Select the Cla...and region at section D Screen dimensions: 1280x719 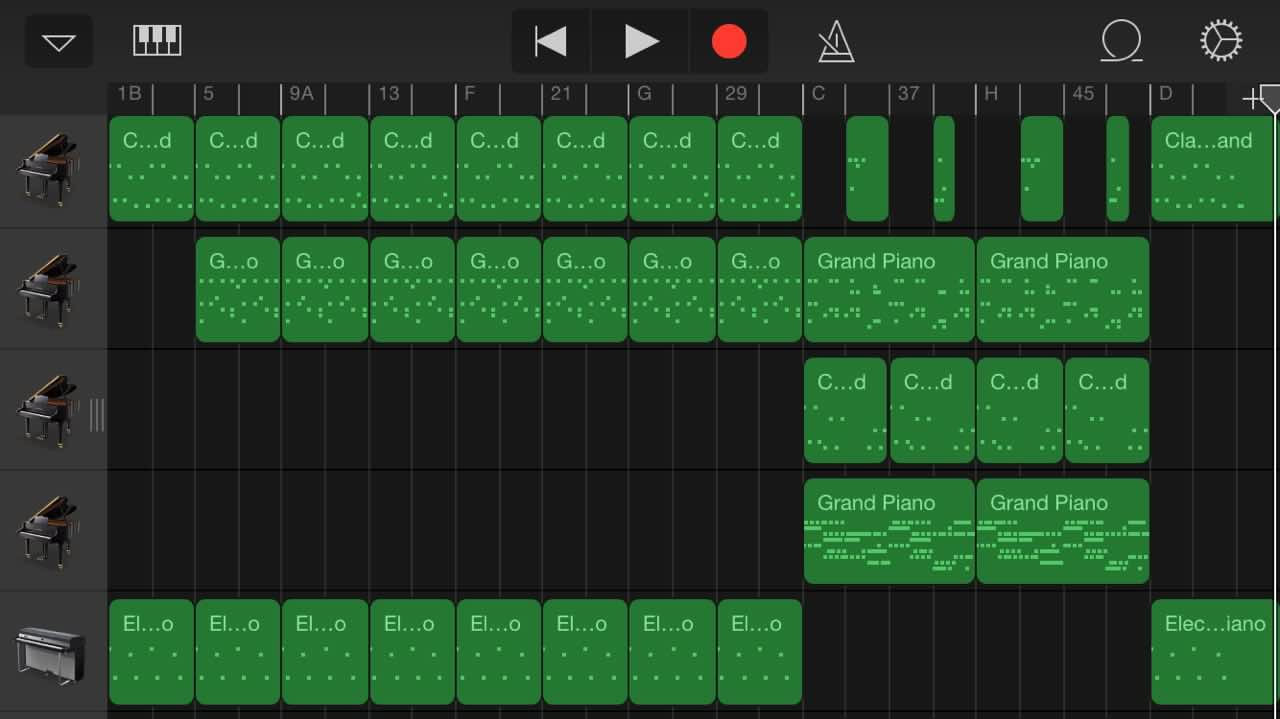coord(1210,169)
